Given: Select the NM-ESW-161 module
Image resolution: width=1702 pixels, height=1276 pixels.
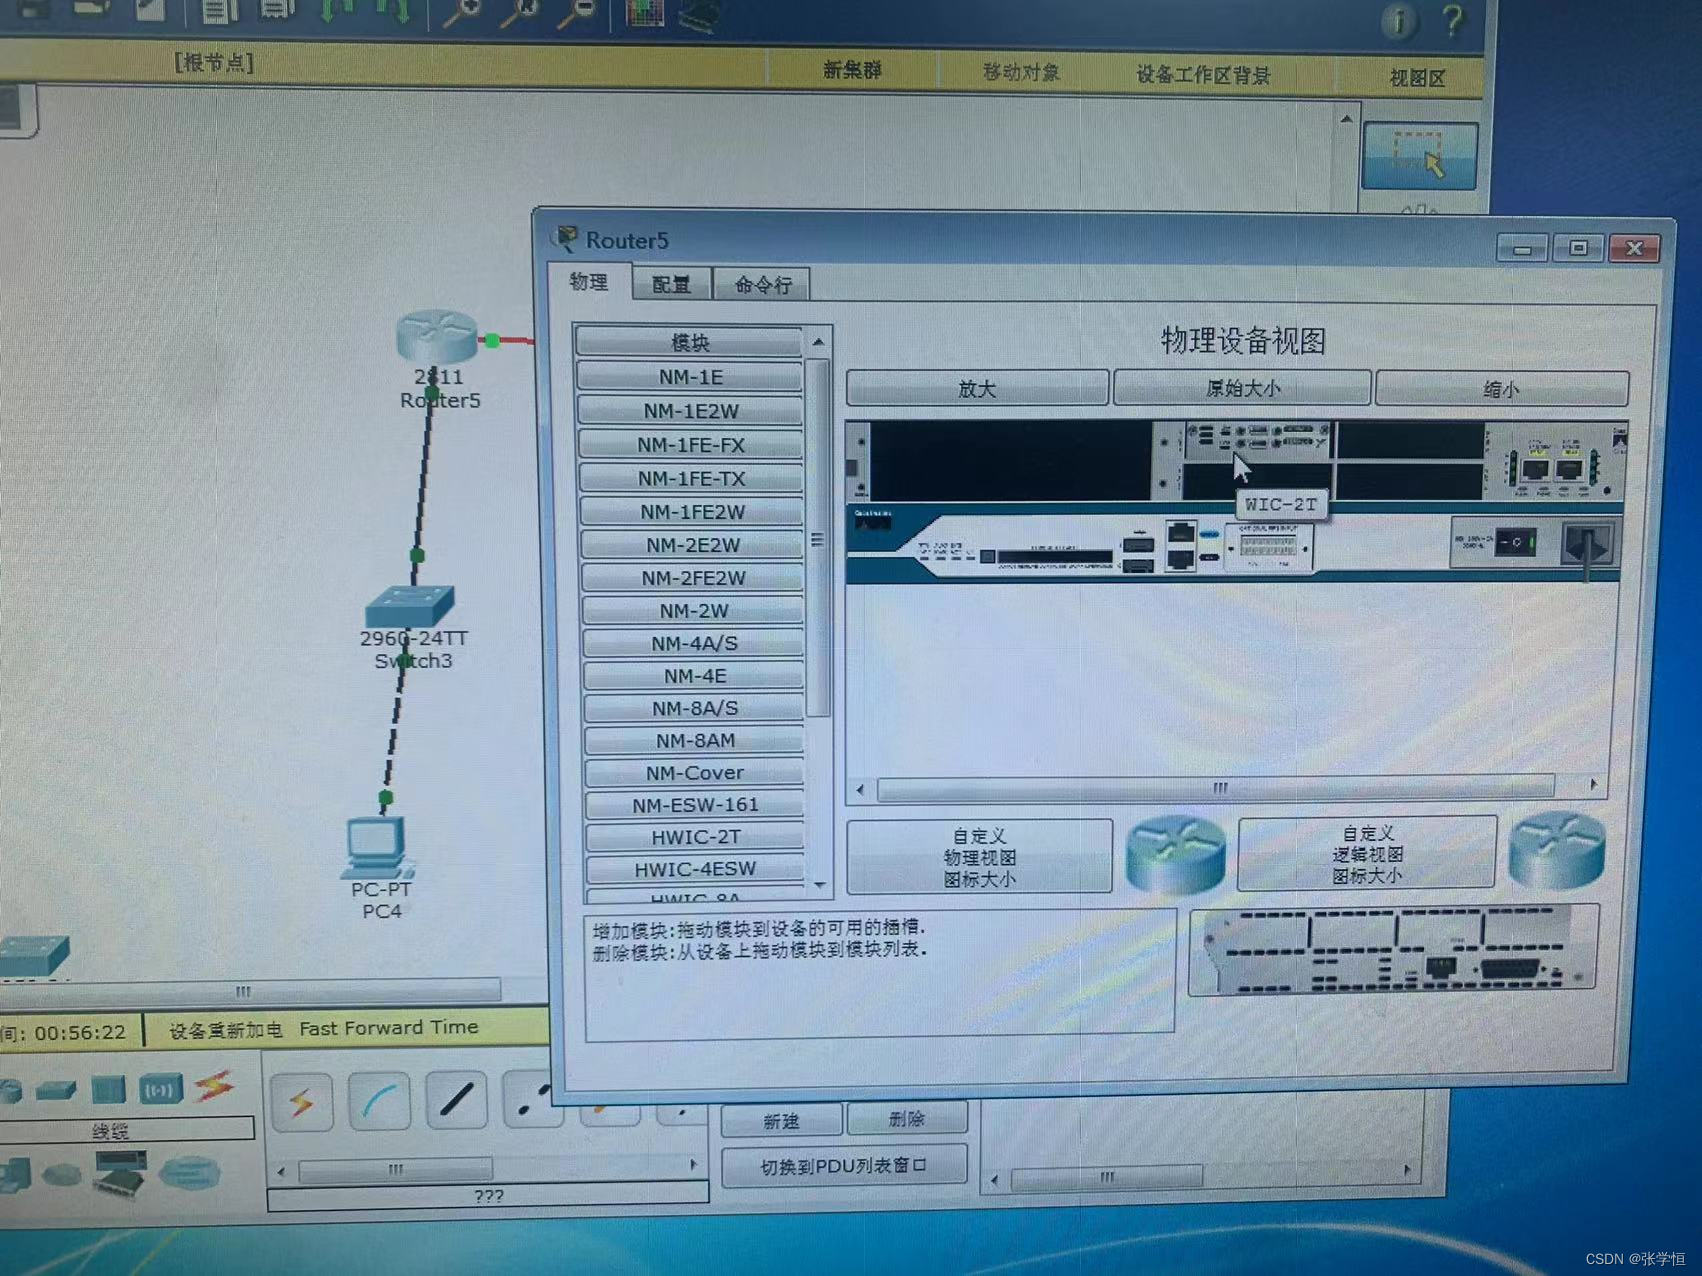Looking at the screenshot, I should coord(695,805).
